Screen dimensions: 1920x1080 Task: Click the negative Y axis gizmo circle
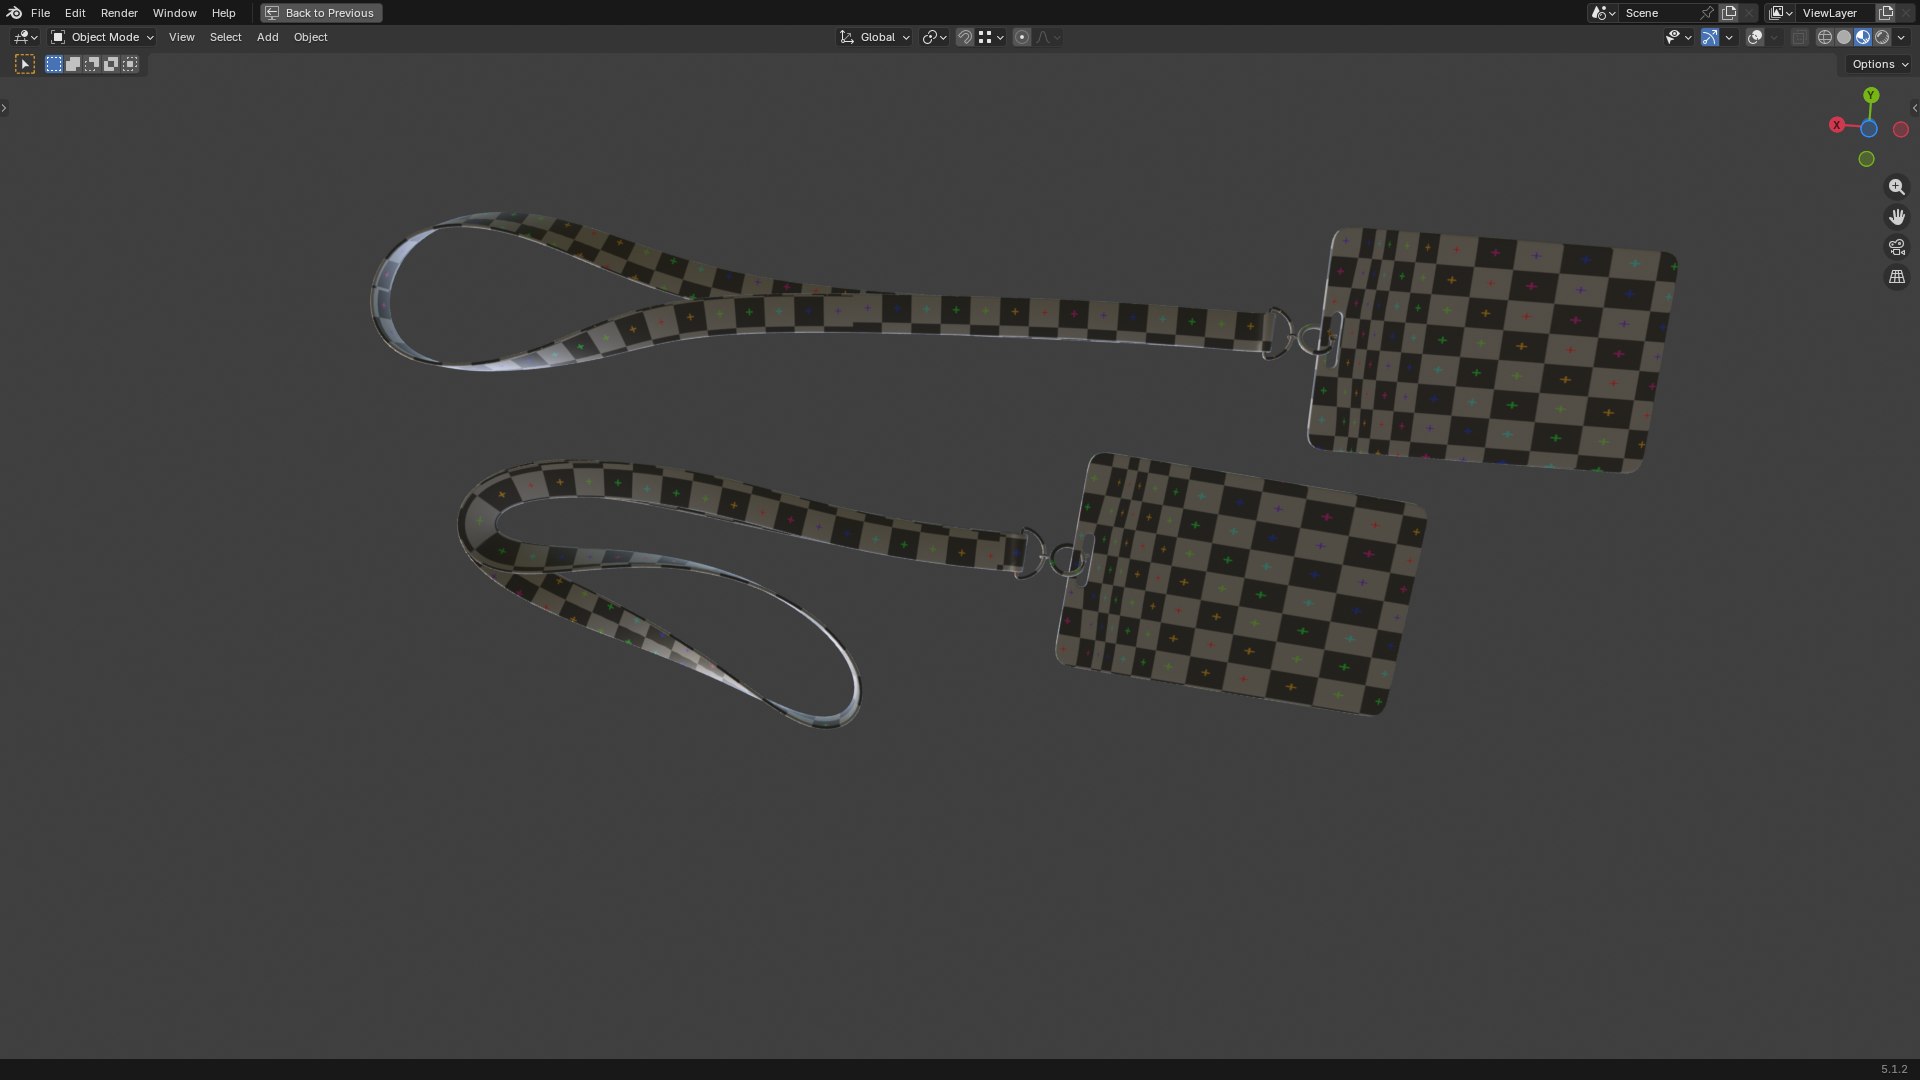click(1866, 159)
